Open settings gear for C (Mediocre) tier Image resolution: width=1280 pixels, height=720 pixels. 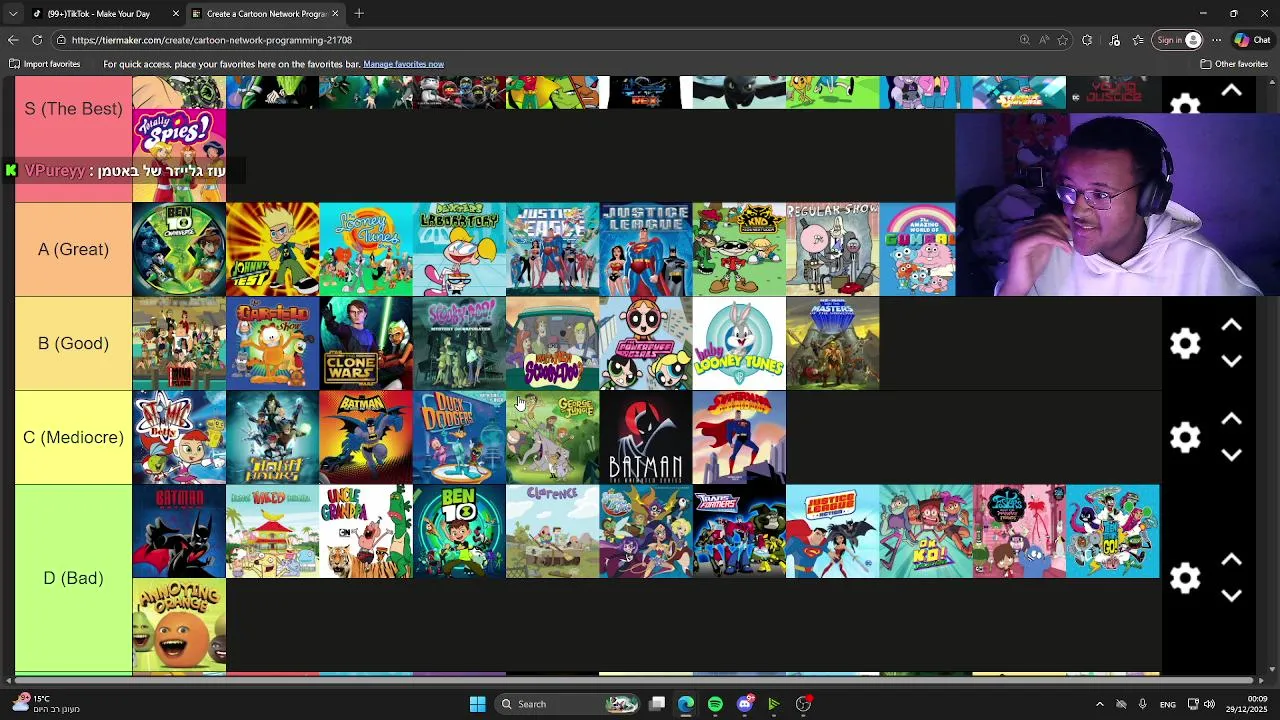coord(1185,438)
